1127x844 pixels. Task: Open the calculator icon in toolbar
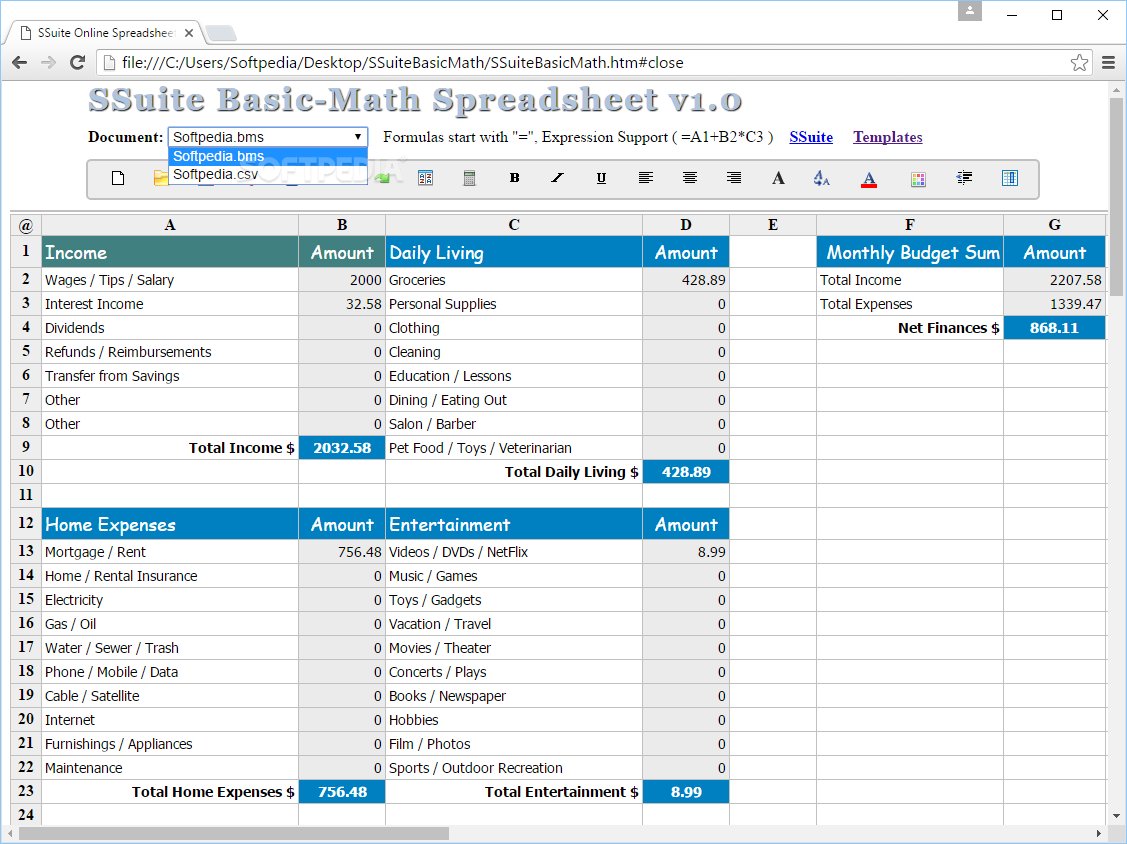pyautogui.click(x=469, y=178)
